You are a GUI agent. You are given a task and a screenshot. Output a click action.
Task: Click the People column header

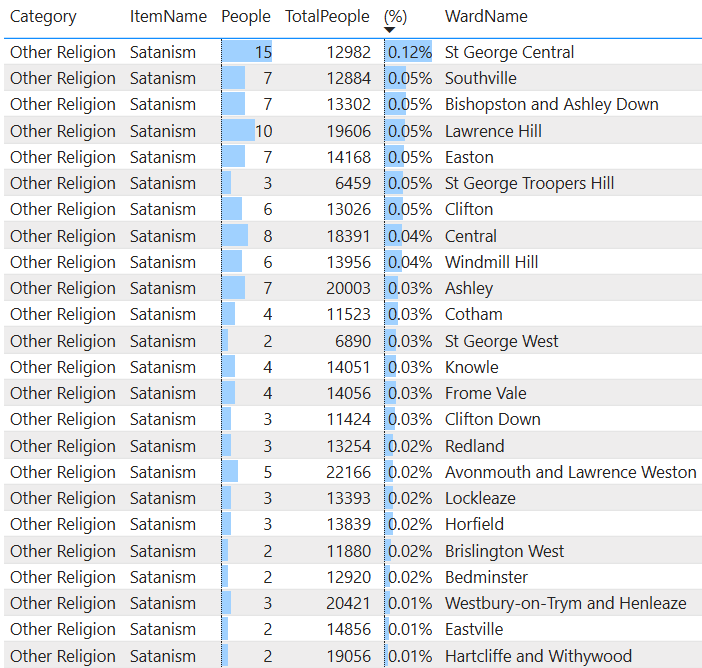pyautogui.click(x=246, y=16)
